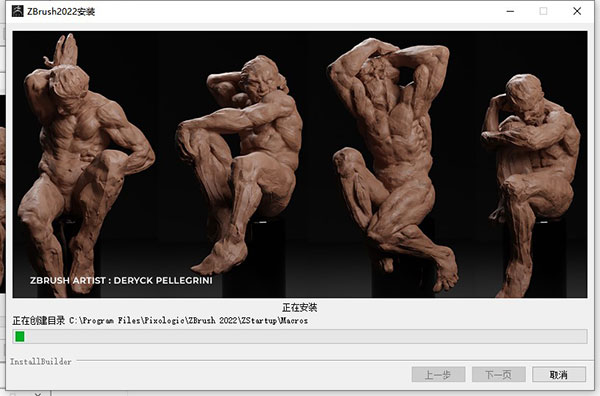
Task: Click the 正在安装 status heading
Action: coord(300,307)
